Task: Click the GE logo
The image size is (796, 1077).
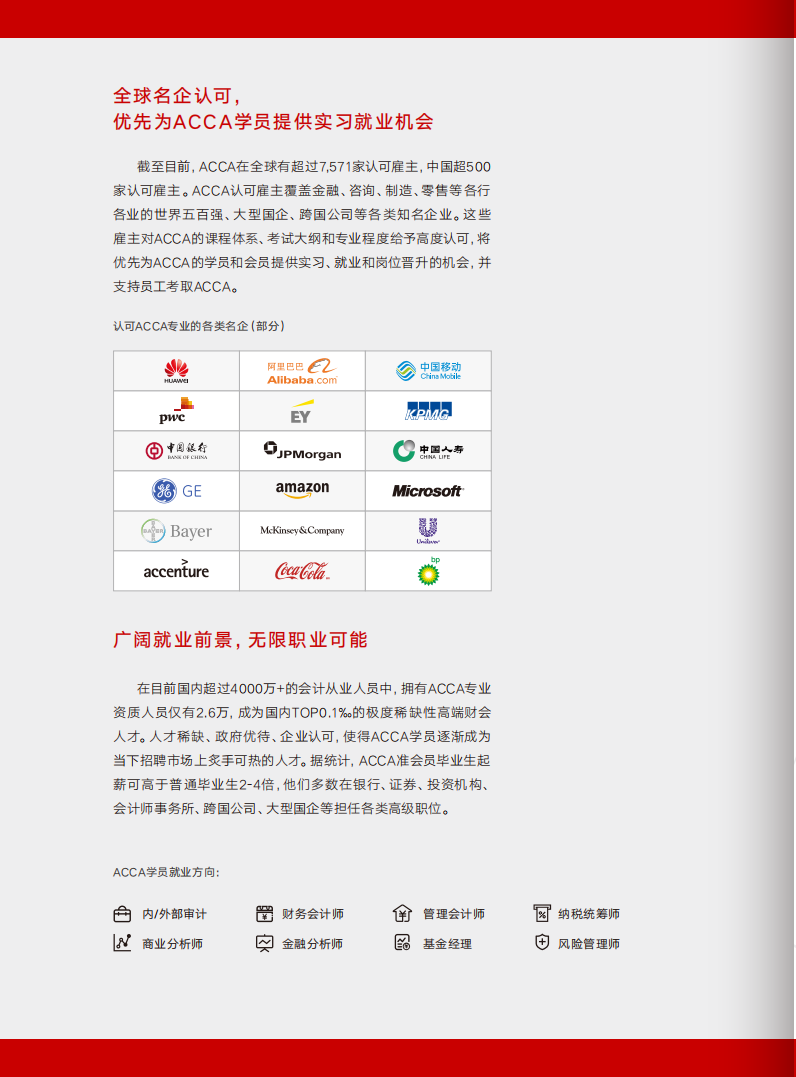Action: (177, 490)
